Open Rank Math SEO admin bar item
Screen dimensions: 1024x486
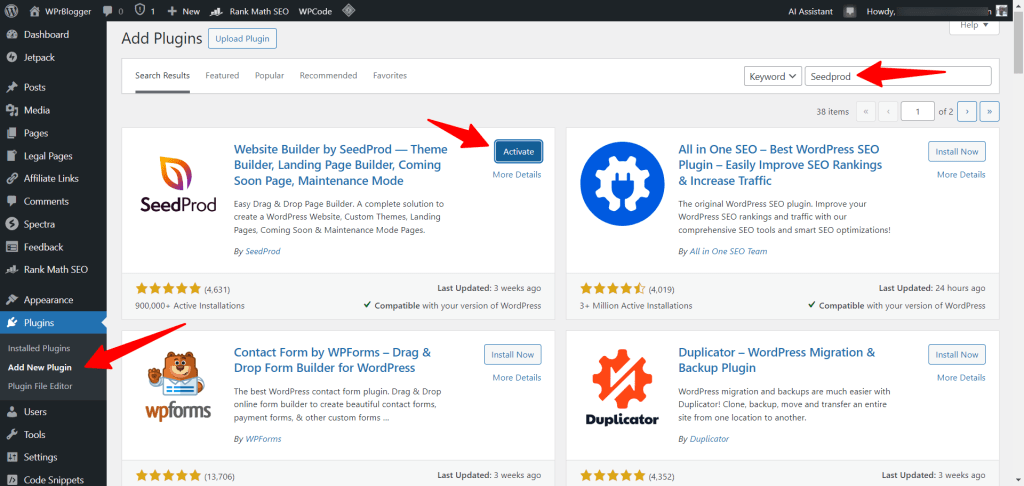click(x=249, y=11)
